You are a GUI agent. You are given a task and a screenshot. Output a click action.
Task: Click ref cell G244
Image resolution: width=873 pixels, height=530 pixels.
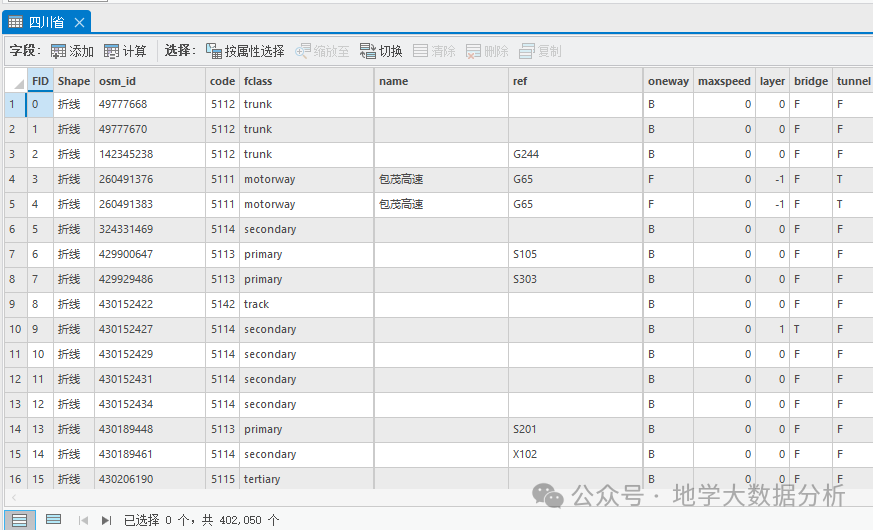576,154
